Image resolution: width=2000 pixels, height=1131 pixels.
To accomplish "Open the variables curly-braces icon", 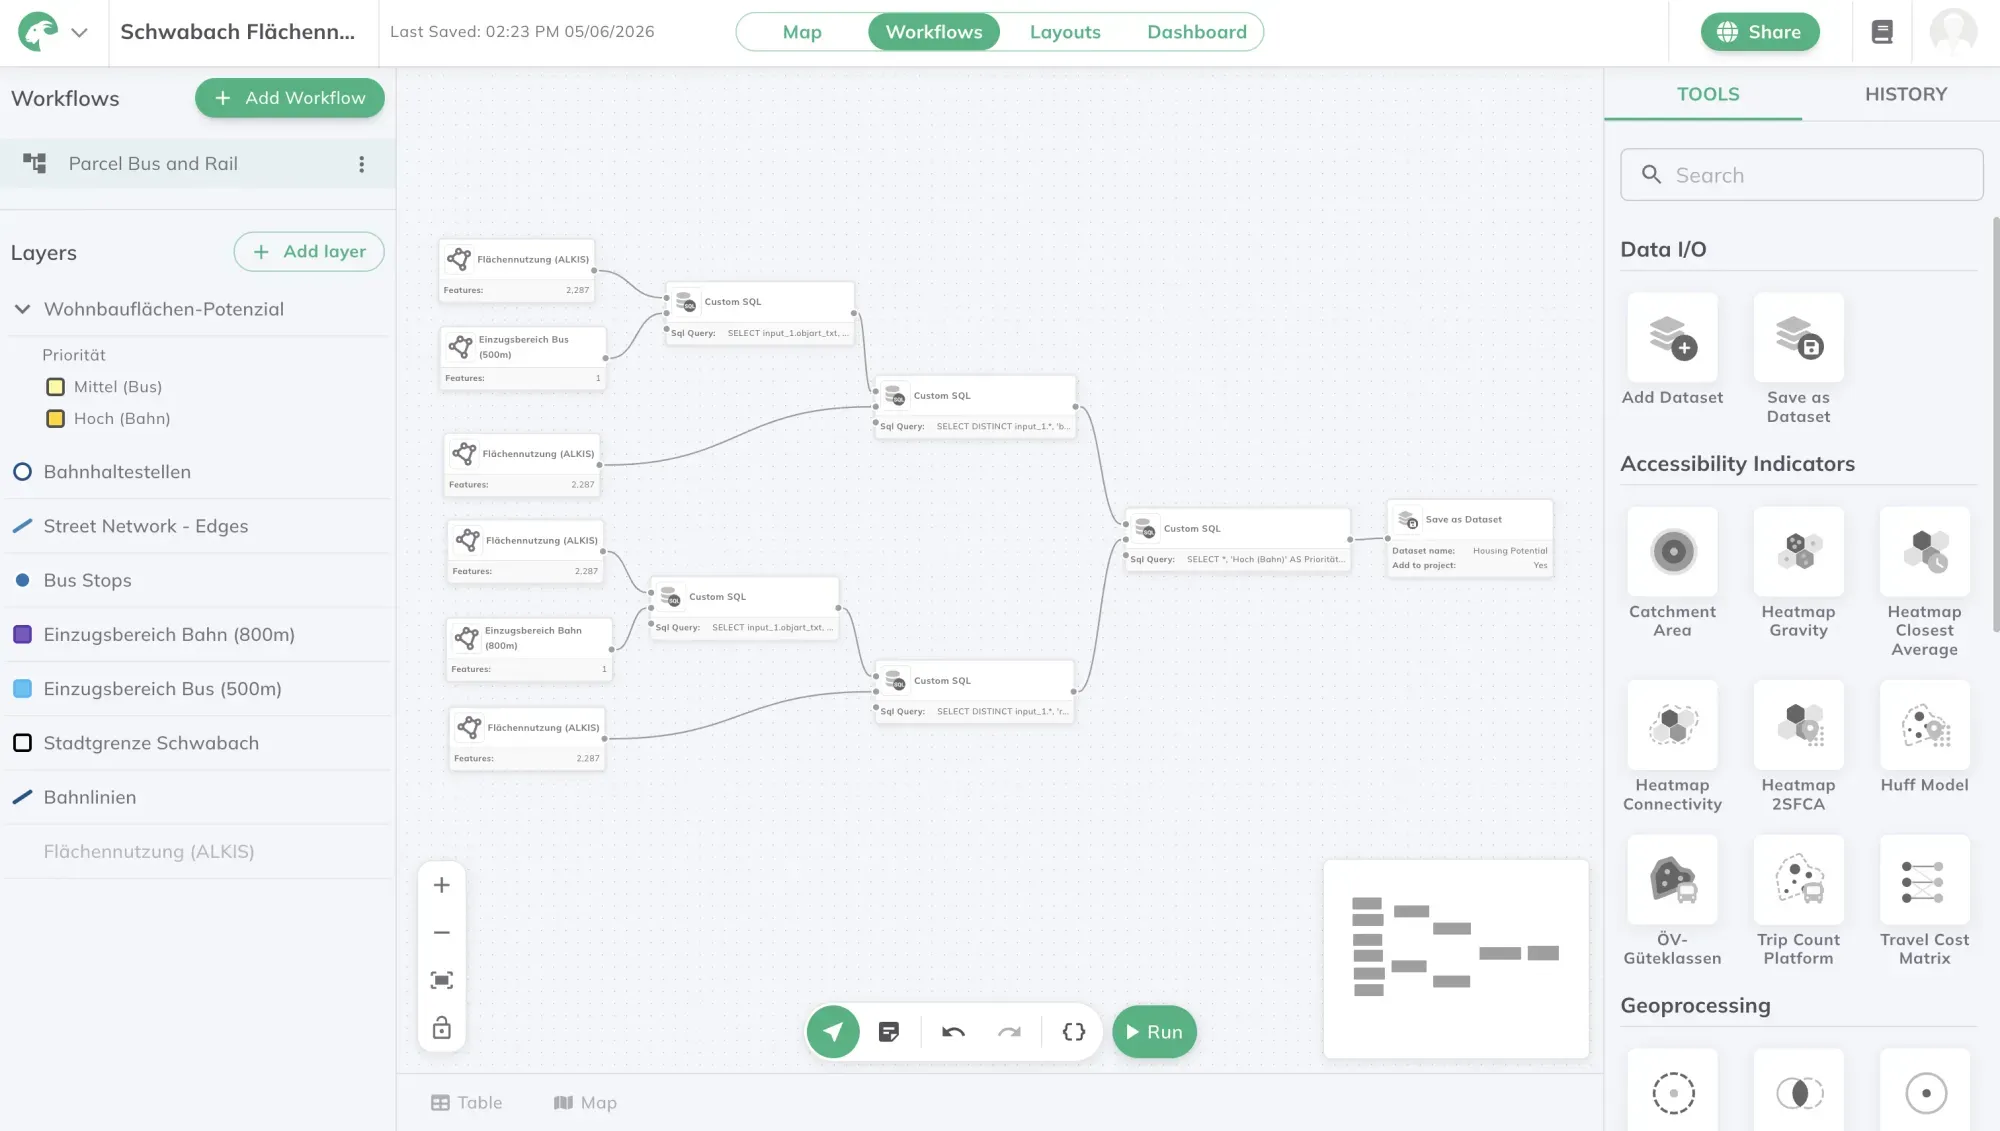I will point(1073,1031).
